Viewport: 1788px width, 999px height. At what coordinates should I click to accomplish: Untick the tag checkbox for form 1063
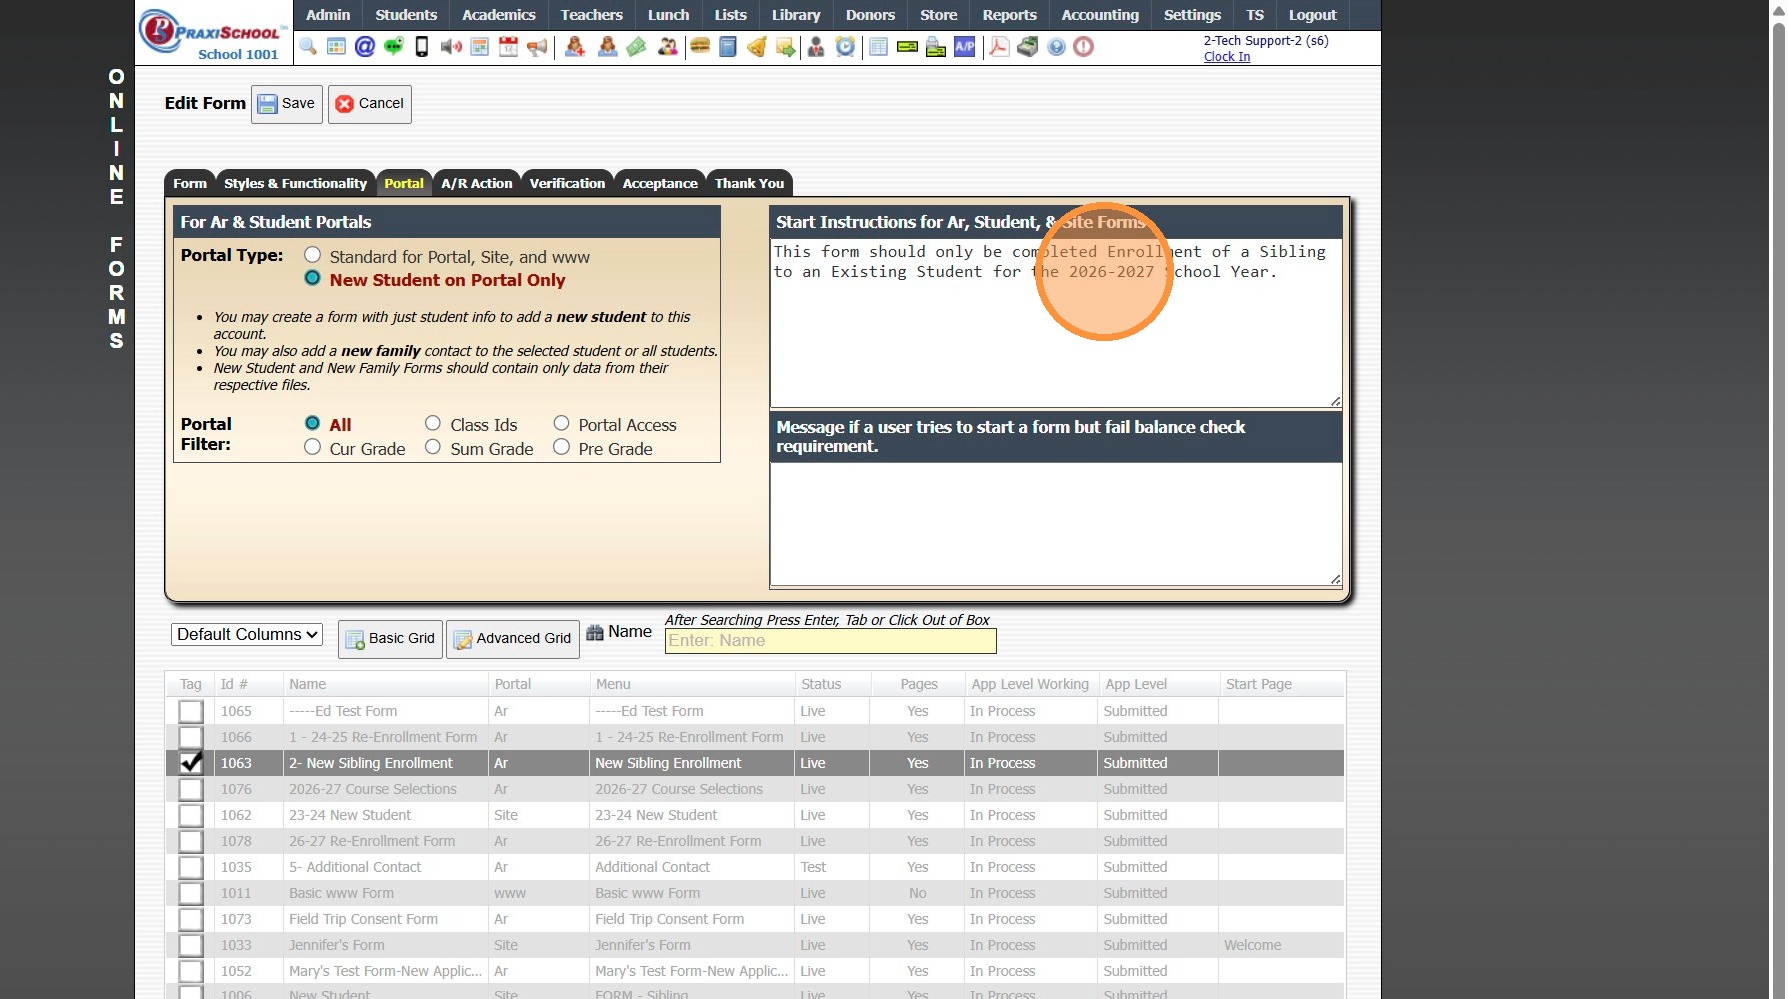coord(191,762)
